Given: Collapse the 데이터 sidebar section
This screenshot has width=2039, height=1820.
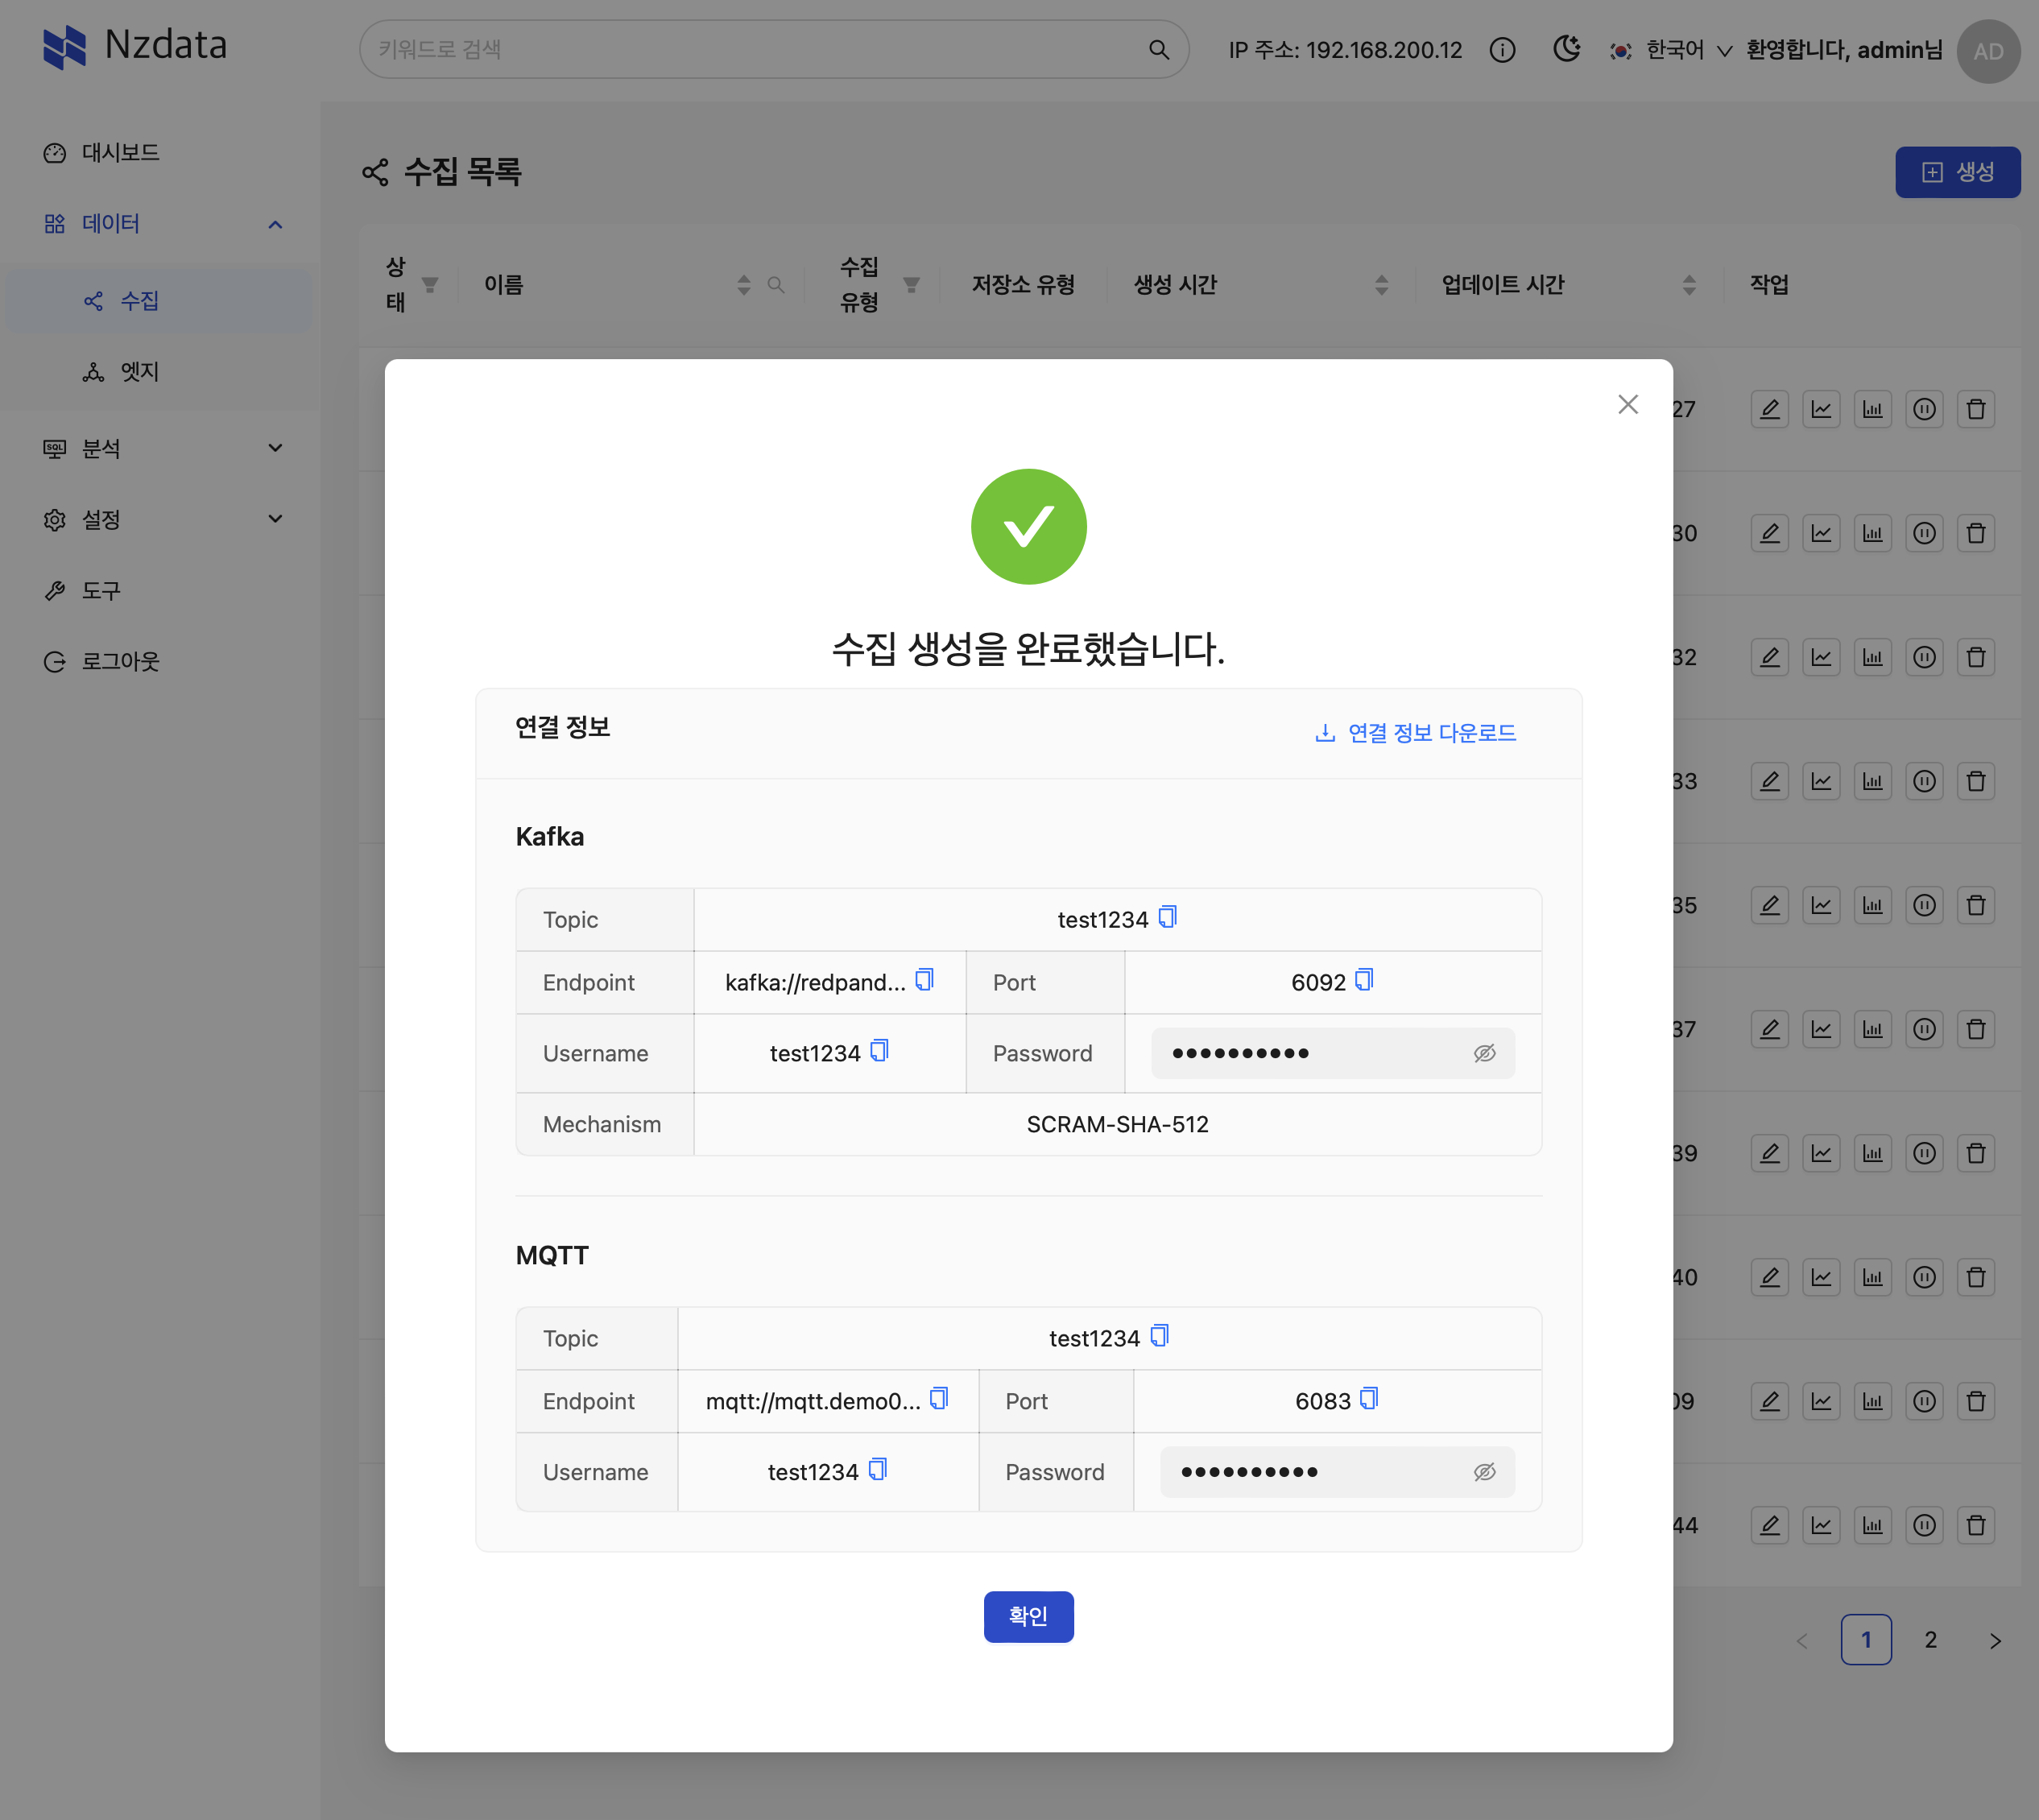Looking at the screenshot, I should [x=160, y=223].
